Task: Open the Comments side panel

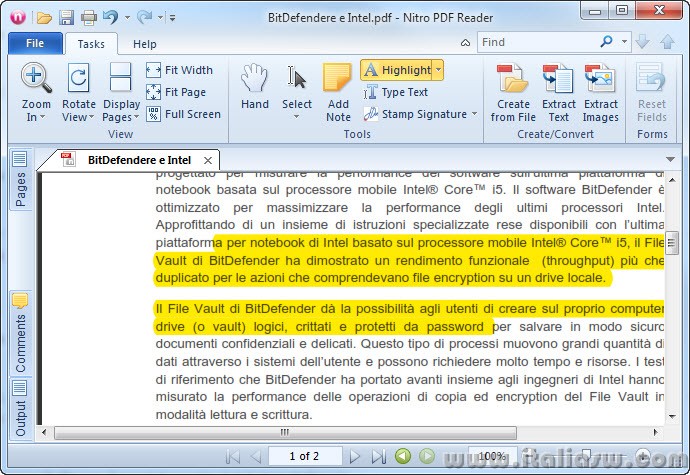Action: (20, 333)
